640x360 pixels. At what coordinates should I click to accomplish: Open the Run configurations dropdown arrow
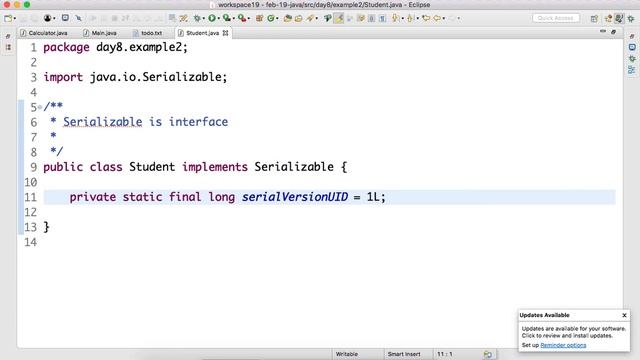click(218, 18)
